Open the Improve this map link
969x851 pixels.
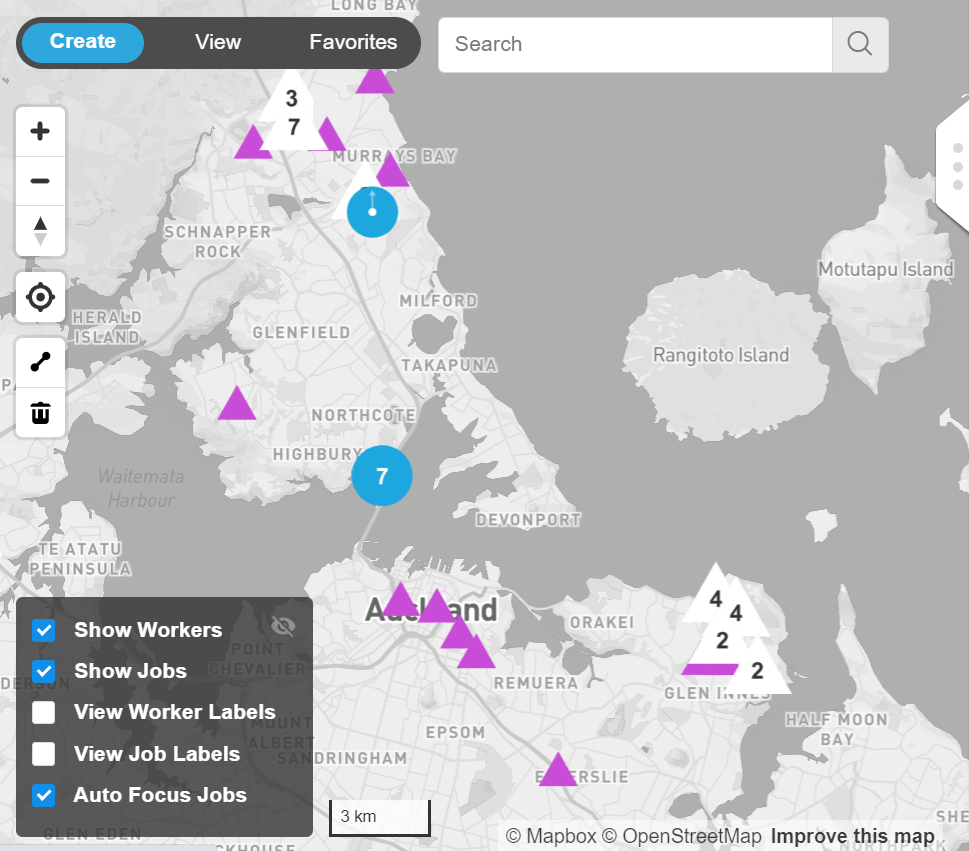(x=852, y=836)
